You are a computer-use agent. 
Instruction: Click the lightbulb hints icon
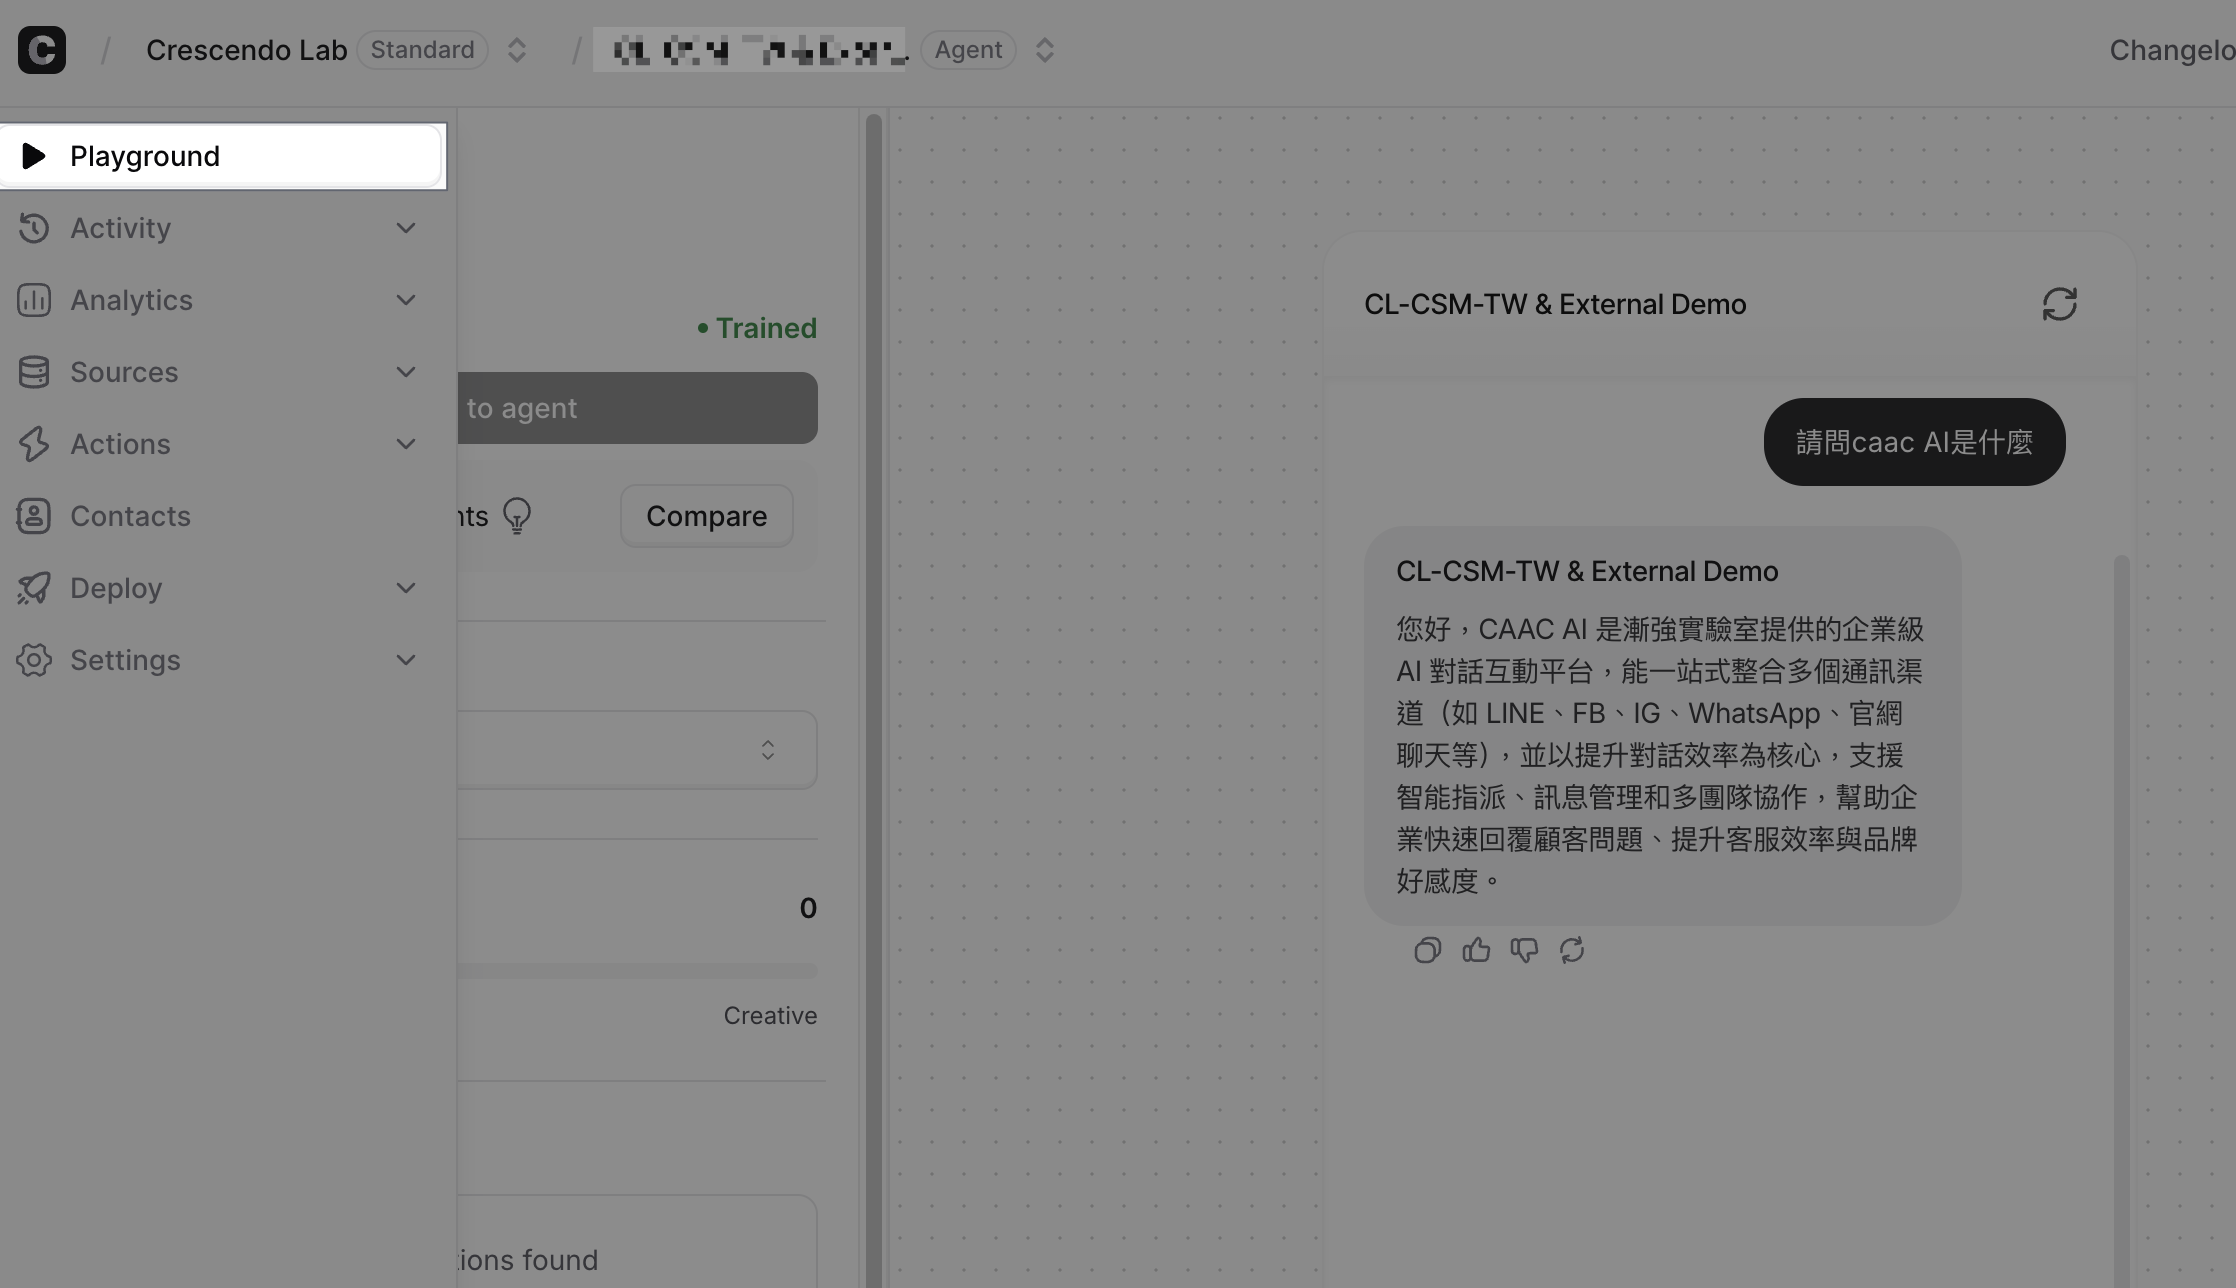tap(517, 516)
